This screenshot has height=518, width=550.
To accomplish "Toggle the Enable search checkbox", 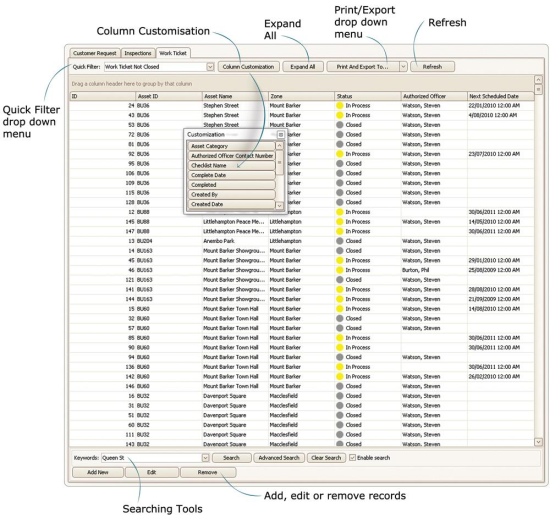I will (353, 458).
